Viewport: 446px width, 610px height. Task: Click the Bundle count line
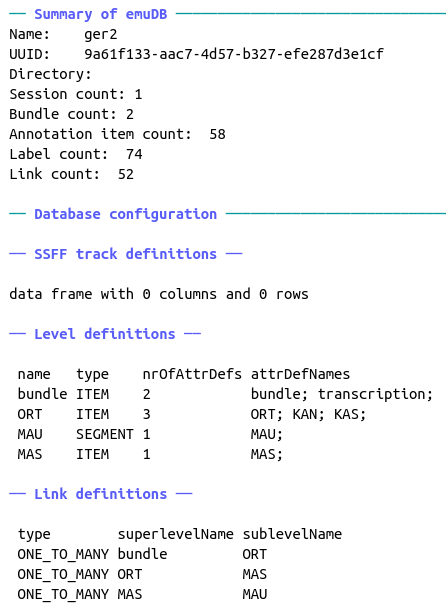(x=71, y=114)
